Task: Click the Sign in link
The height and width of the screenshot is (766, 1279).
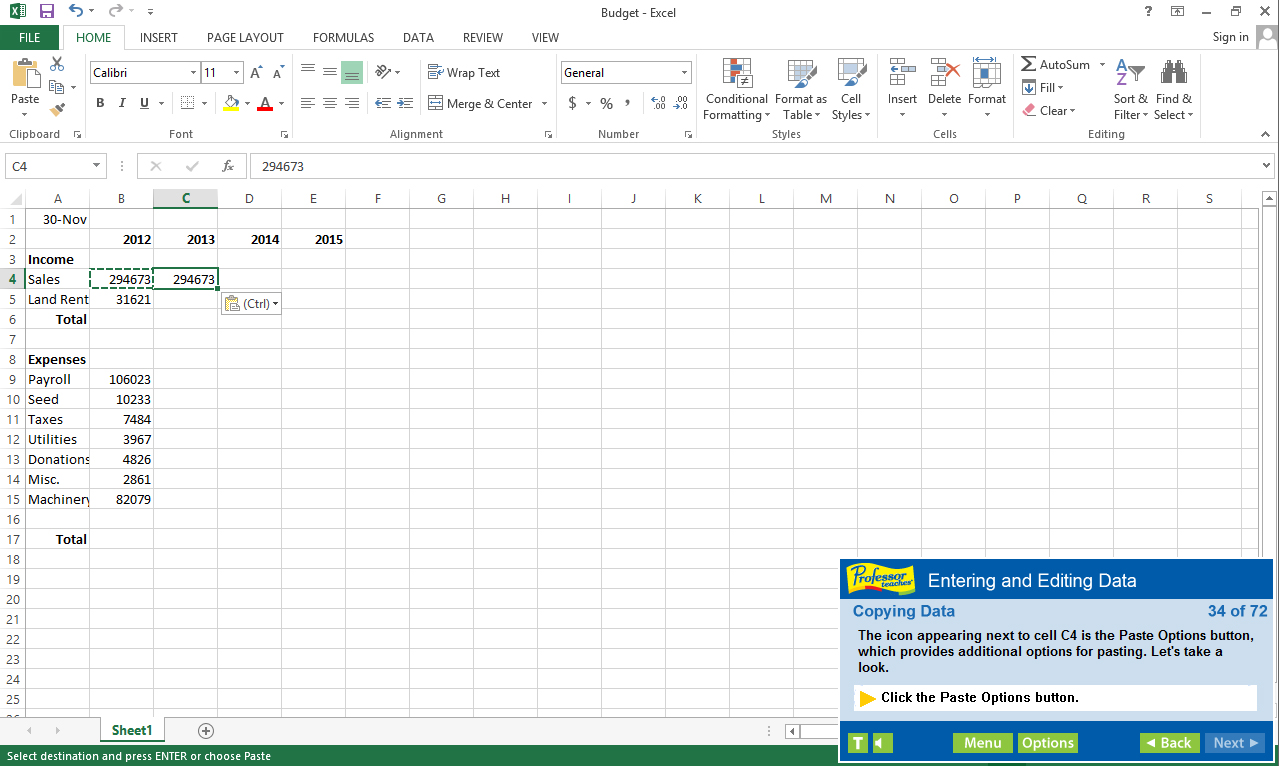Action: (x=1229, y=37)
